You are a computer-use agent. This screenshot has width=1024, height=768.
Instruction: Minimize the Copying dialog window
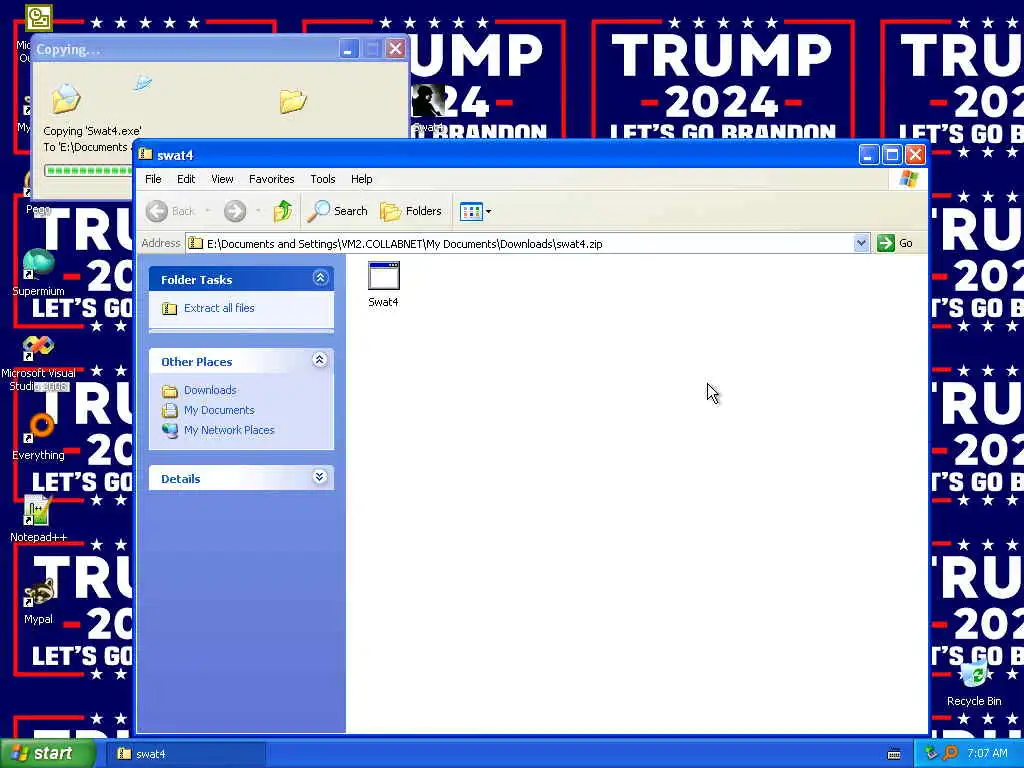(349, 49)
